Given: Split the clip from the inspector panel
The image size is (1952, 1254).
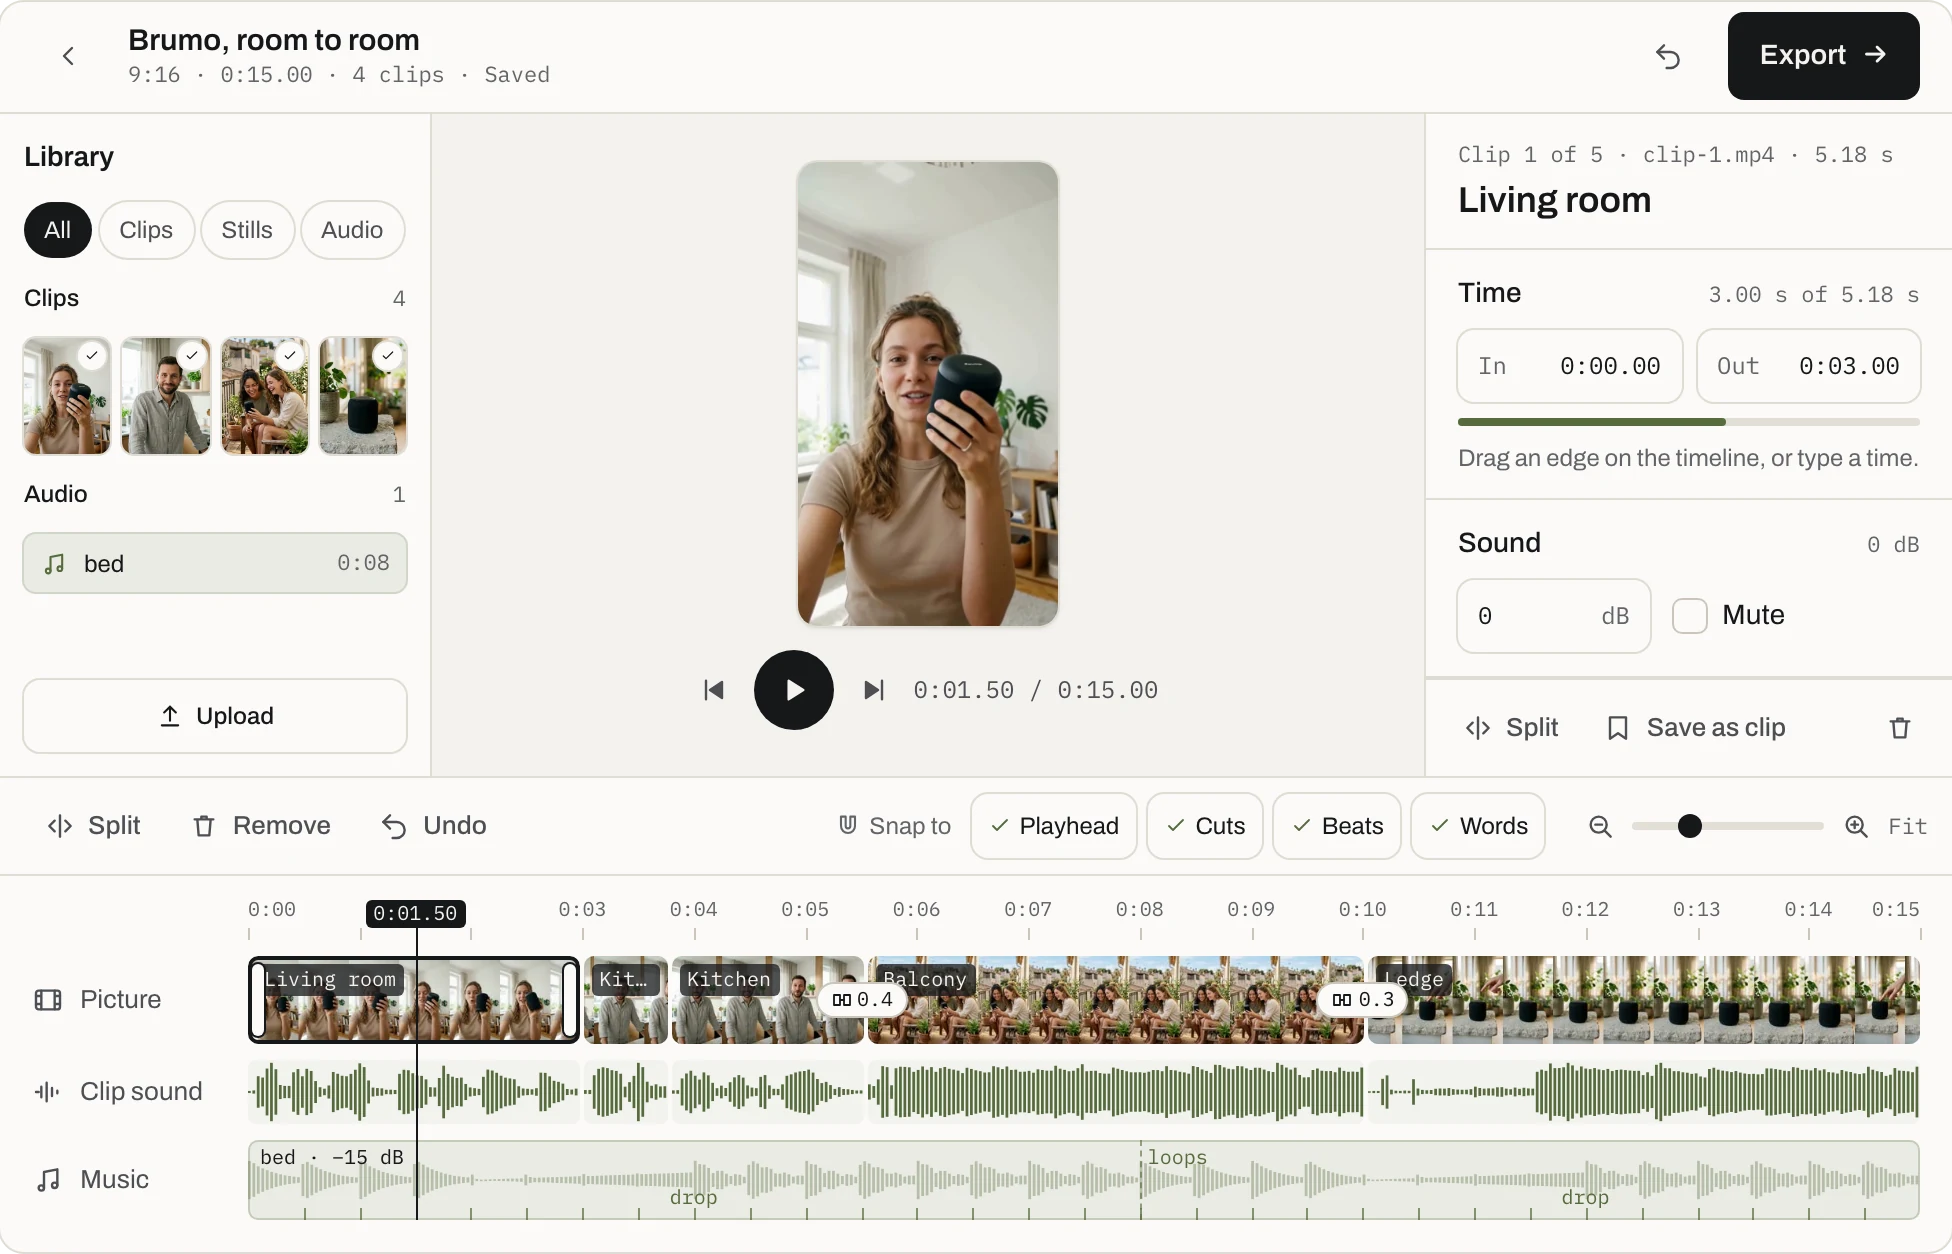Looking at the screenshot, I should click(1512, 728).
